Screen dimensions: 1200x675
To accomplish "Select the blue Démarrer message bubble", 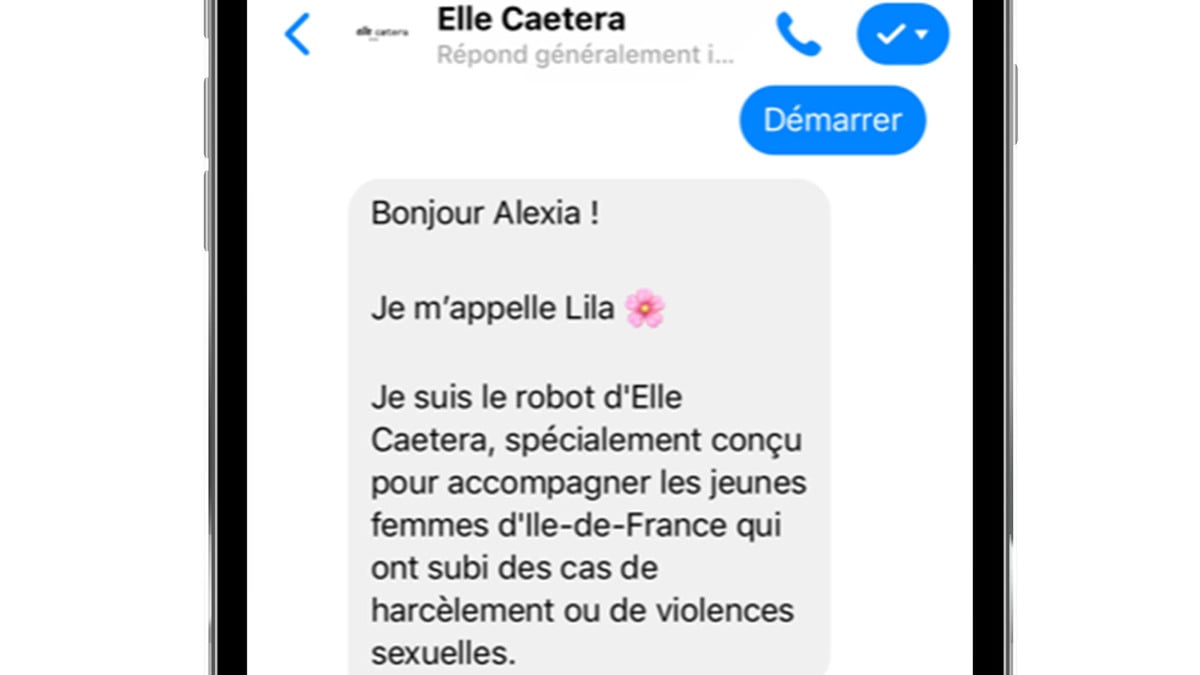I will [x=832, y=120].
